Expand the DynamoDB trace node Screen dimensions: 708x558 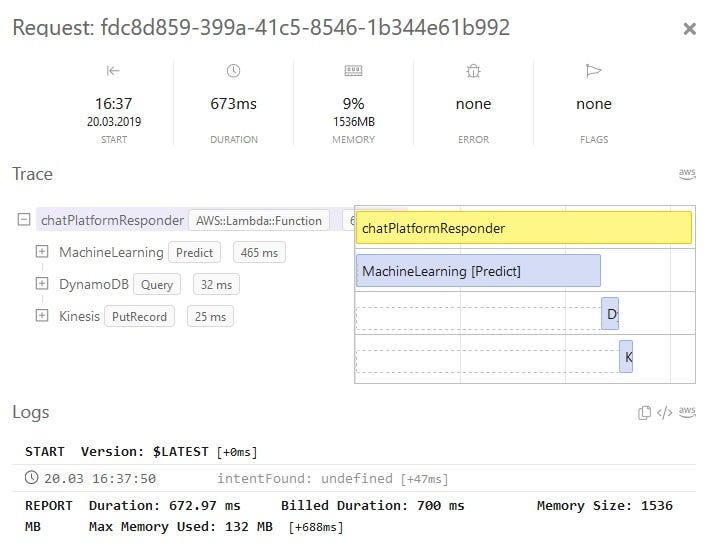pos(42,284)
